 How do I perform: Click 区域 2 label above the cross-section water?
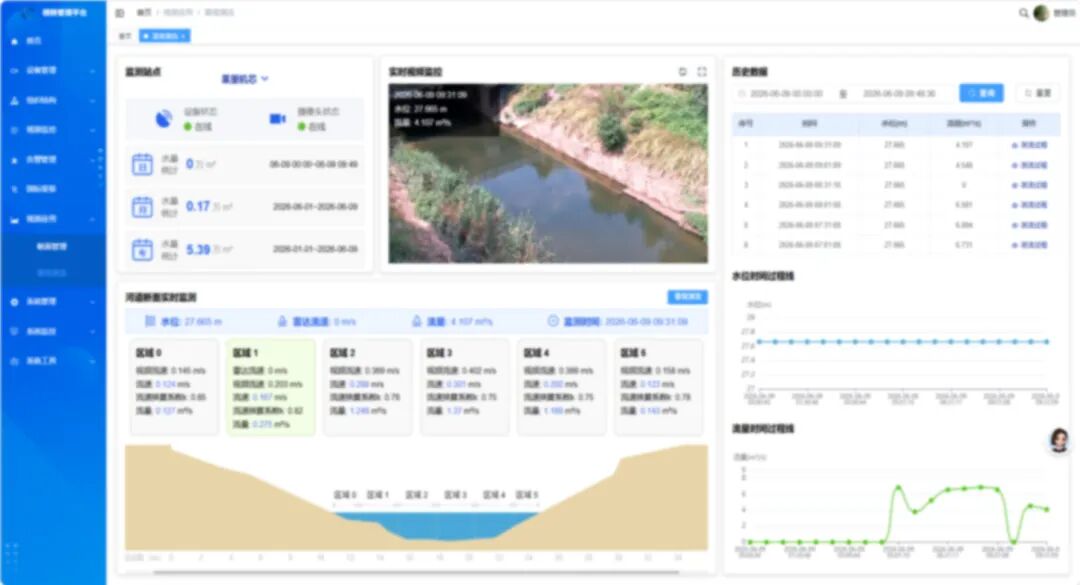click(417, 495)
